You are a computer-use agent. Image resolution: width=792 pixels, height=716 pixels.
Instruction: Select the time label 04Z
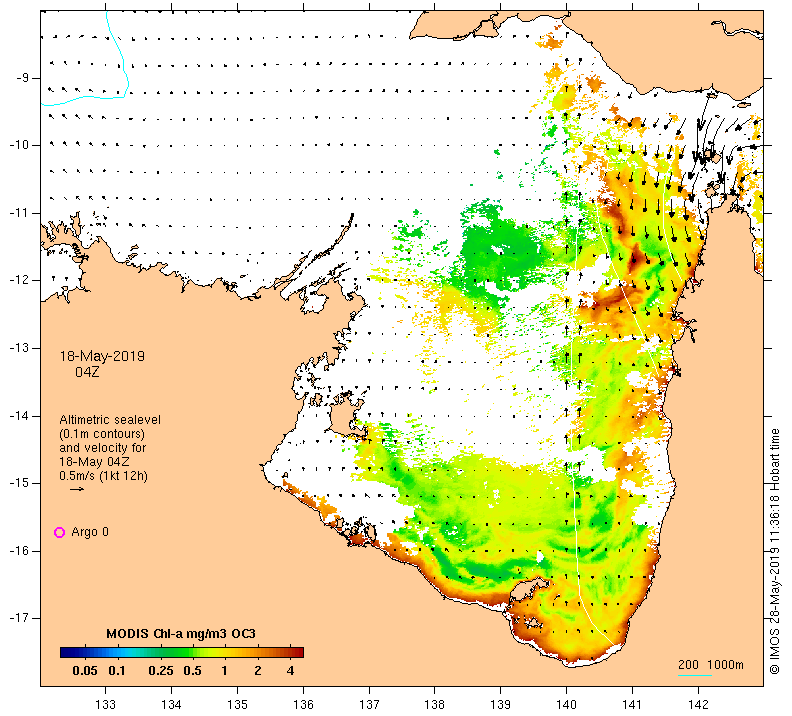click(x=87, y=372)
